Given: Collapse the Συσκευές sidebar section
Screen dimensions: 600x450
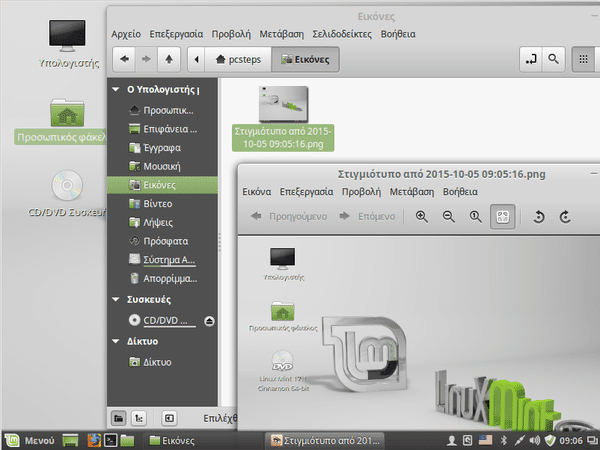Looking at the screenshot, I should pyautogui.click(x=116, y=299).
